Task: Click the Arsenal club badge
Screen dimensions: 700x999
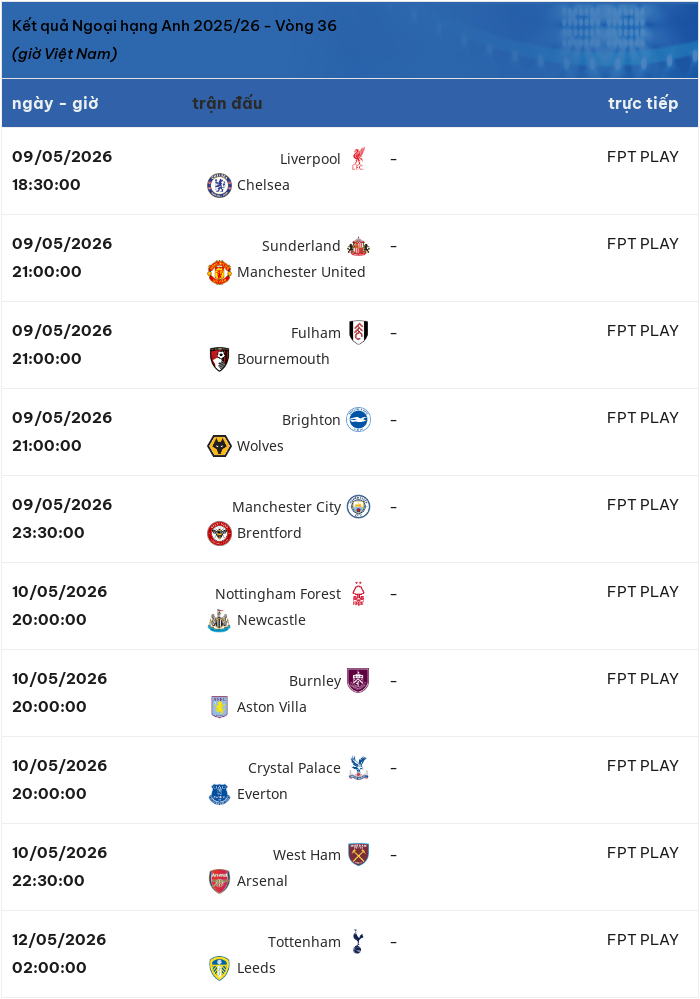Action: click(x=219, y=881)
